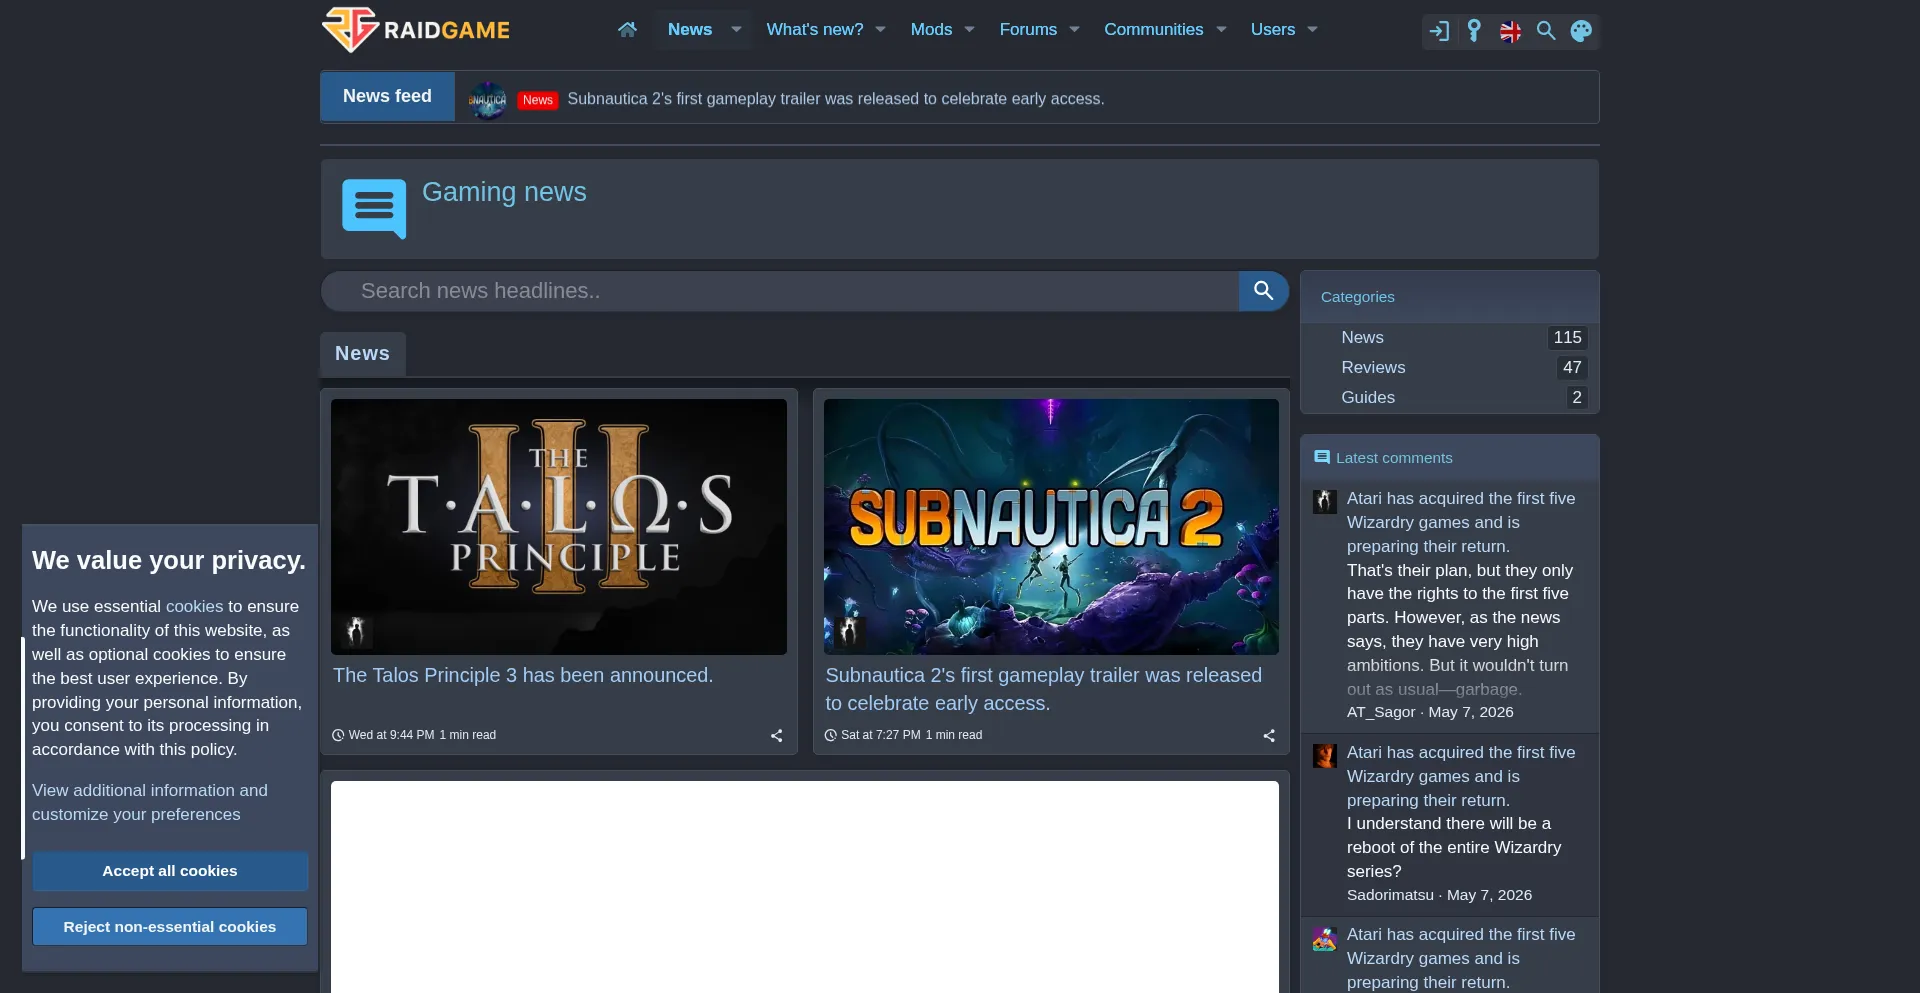Screen dimensions: 1920x993
Task: Open AT_Sagor's avatar in latest comments
Action: (1325, 502)
